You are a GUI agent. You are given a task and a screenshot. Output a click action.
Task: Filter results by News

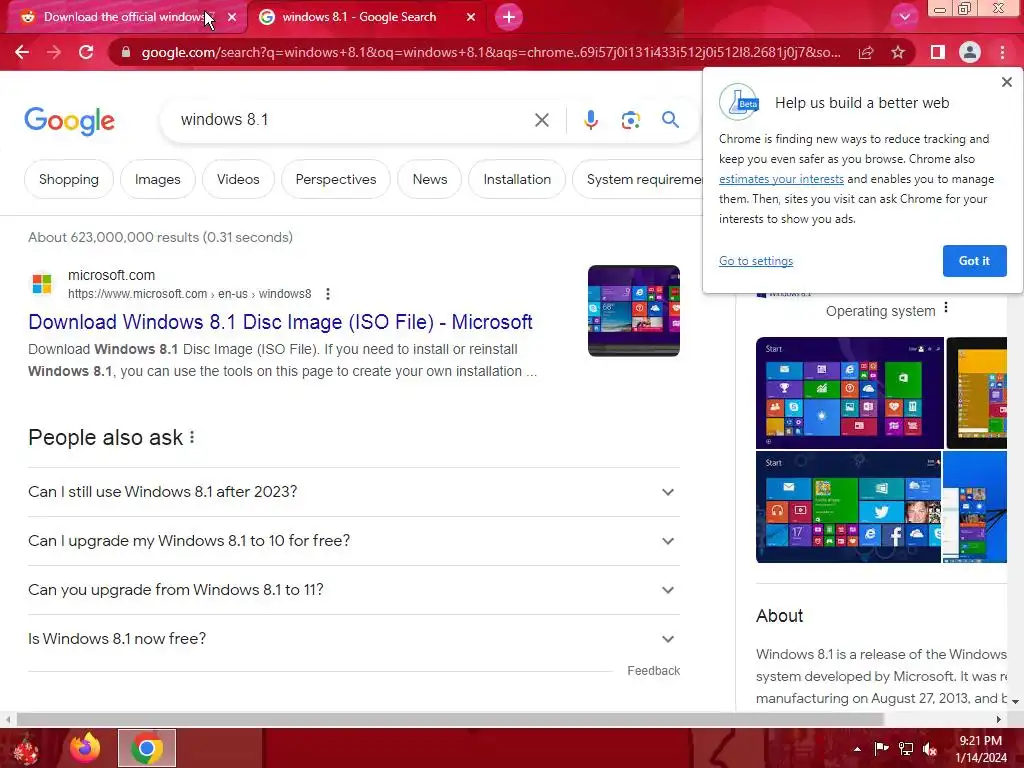click(x=430, y=179)
